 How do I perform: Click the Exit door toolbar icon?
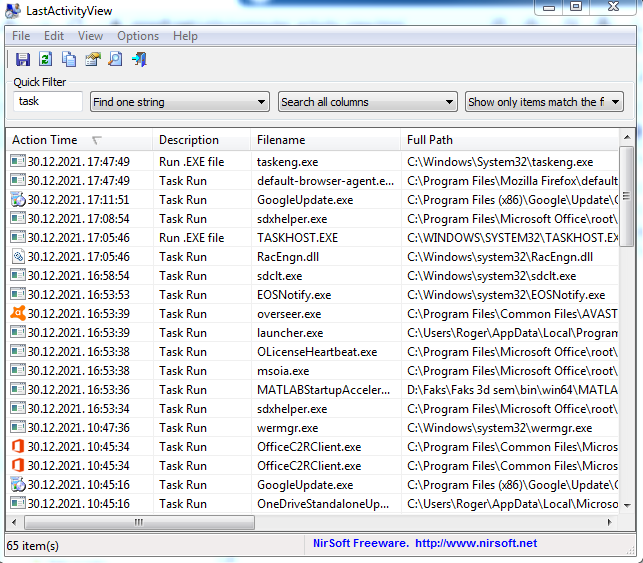(x=140, y=60)
